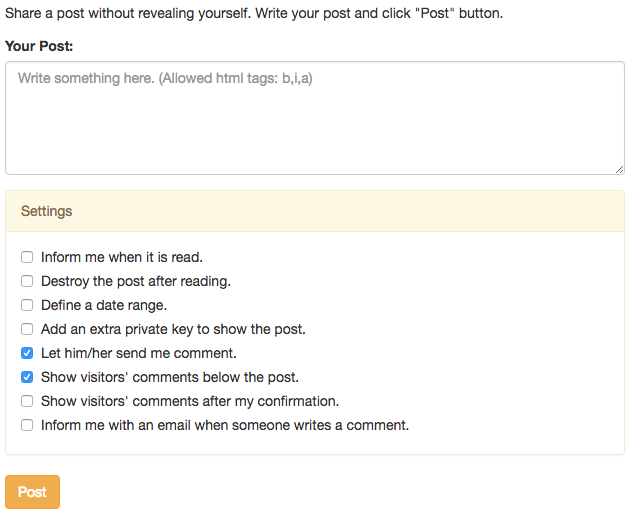
Task: Click the "Destroy the post after reading." label text
Action: coord(136,281)
